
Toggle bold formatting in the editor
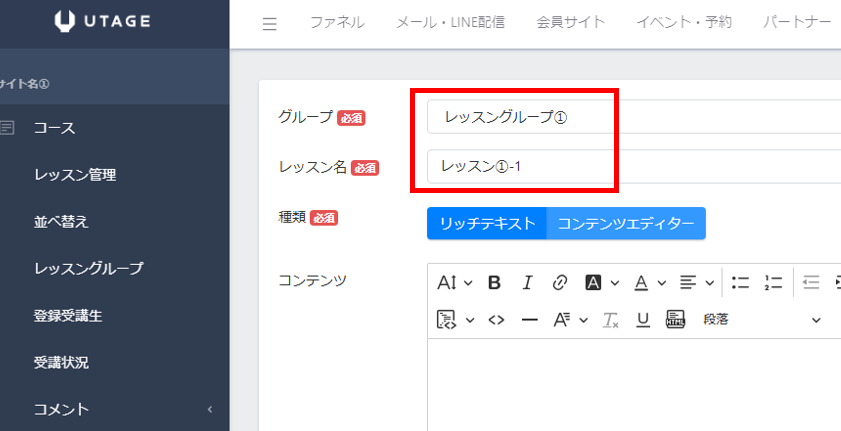coord(494,283)
